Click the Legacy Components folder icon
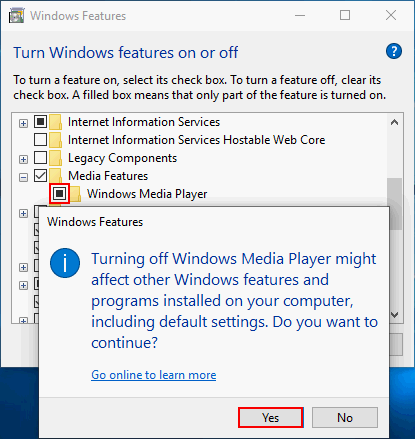Viewport: 415px width, 439px height. click(55, 158)
